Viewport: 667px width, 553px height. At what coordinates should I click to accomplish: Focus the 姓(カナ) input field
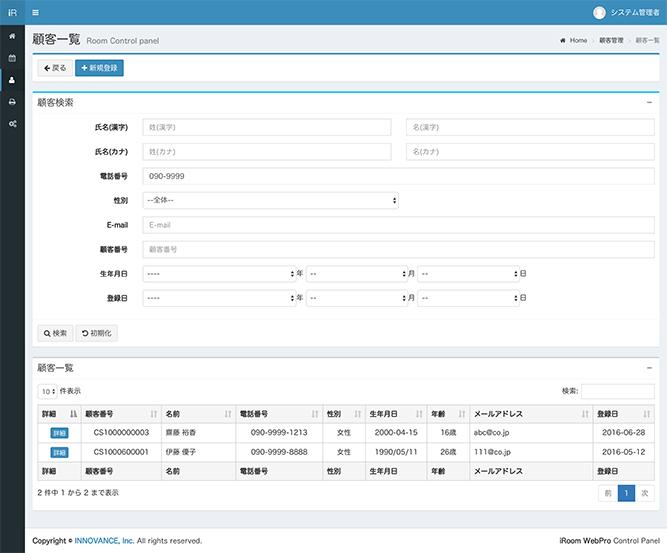pyautogui.click(x=267, y=152)
